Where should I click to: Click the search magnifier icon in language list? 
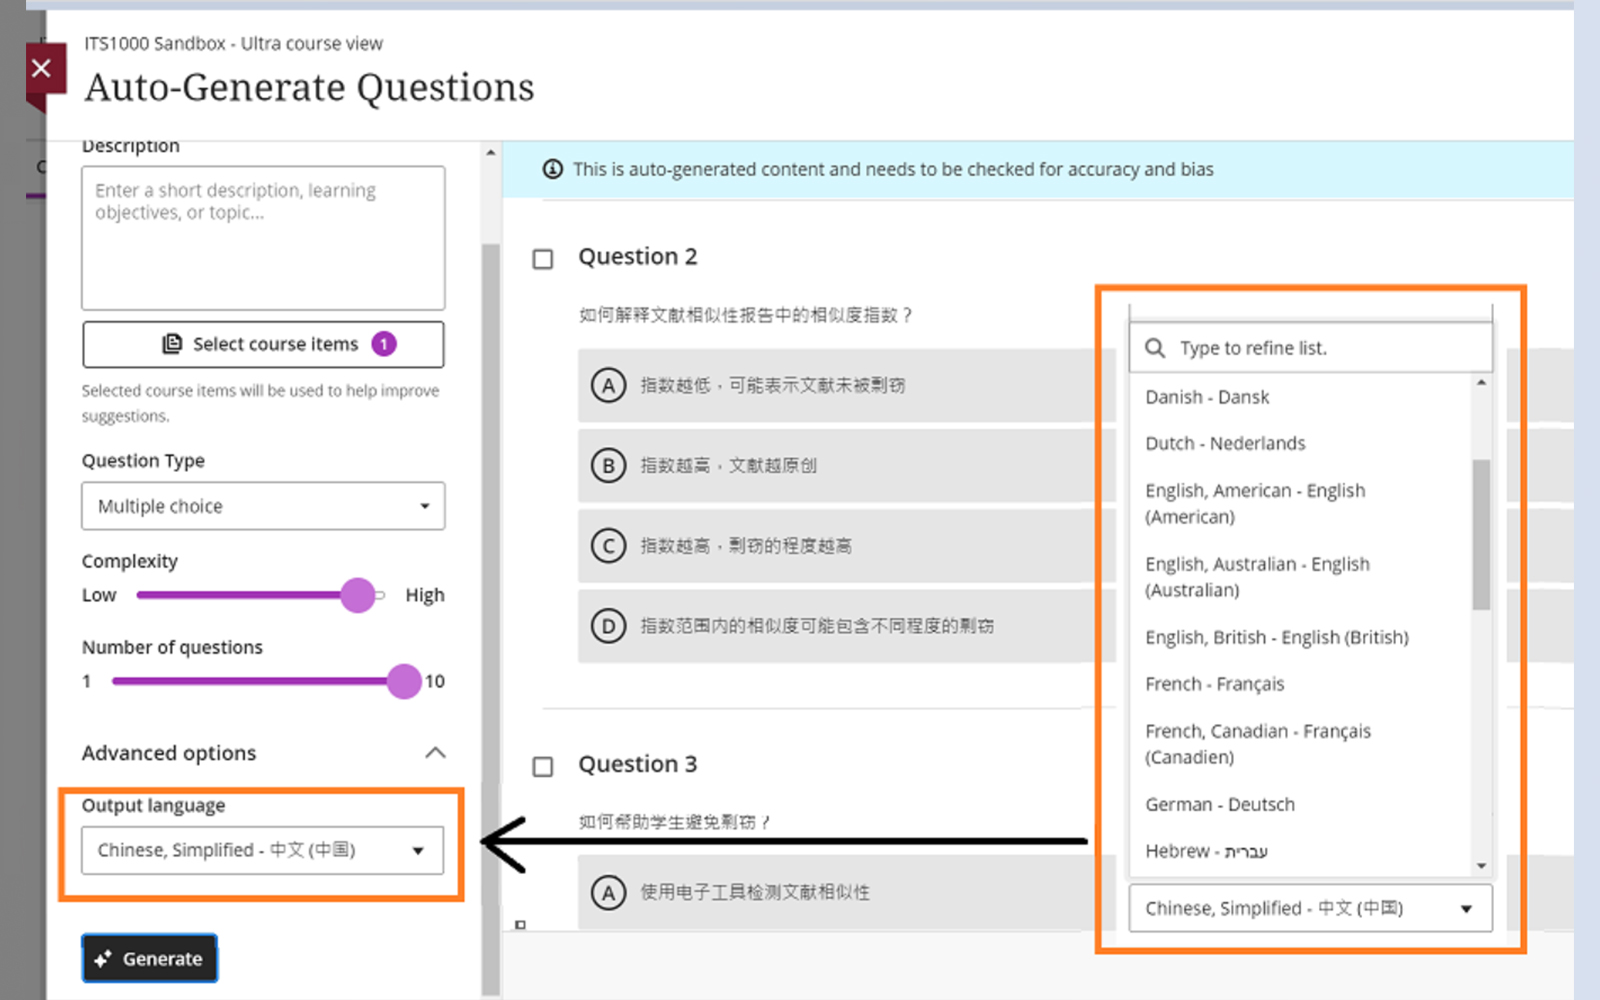[x=1155, y=348]
